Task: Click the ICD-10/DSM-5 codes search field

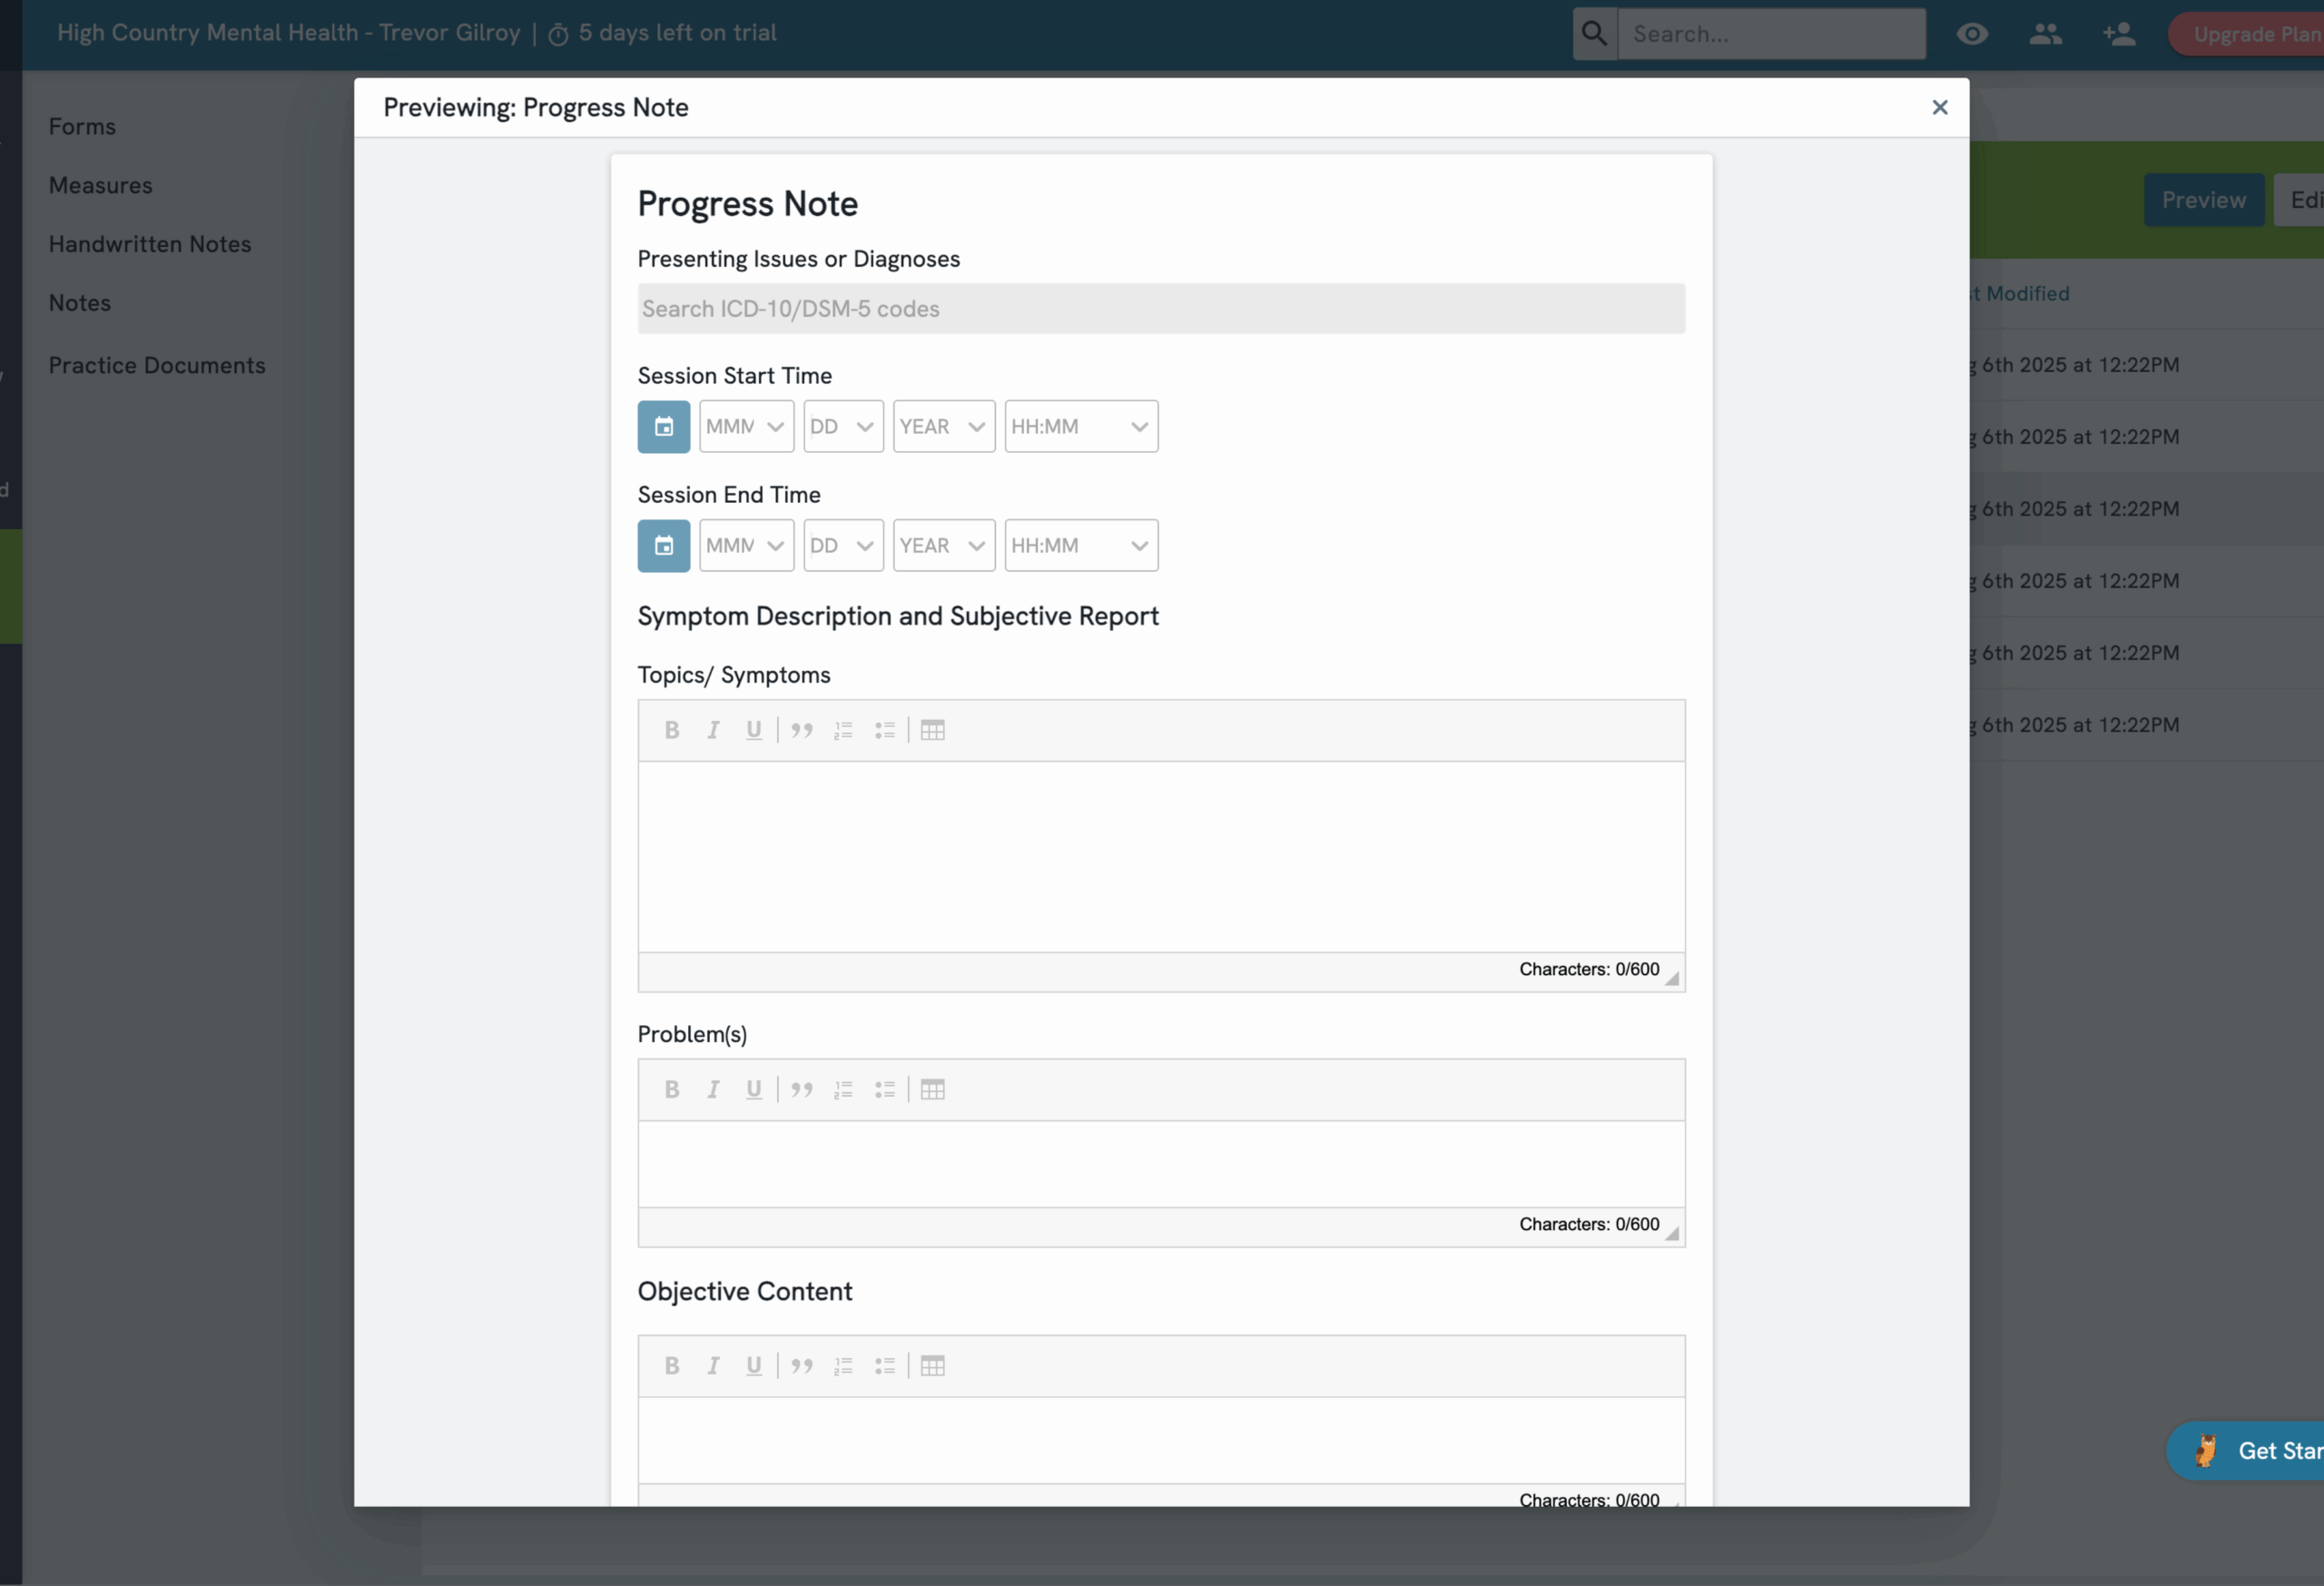Action: [x=1161, y=309]
